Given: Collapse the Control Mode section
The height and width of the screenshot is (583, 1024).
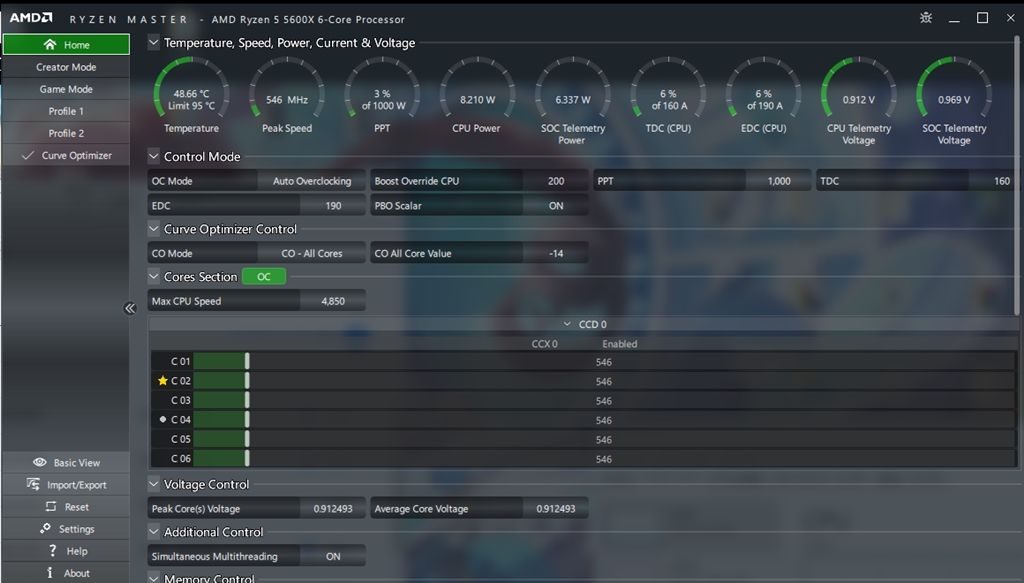Looking at the screenshot, I should tap(153, 156).
